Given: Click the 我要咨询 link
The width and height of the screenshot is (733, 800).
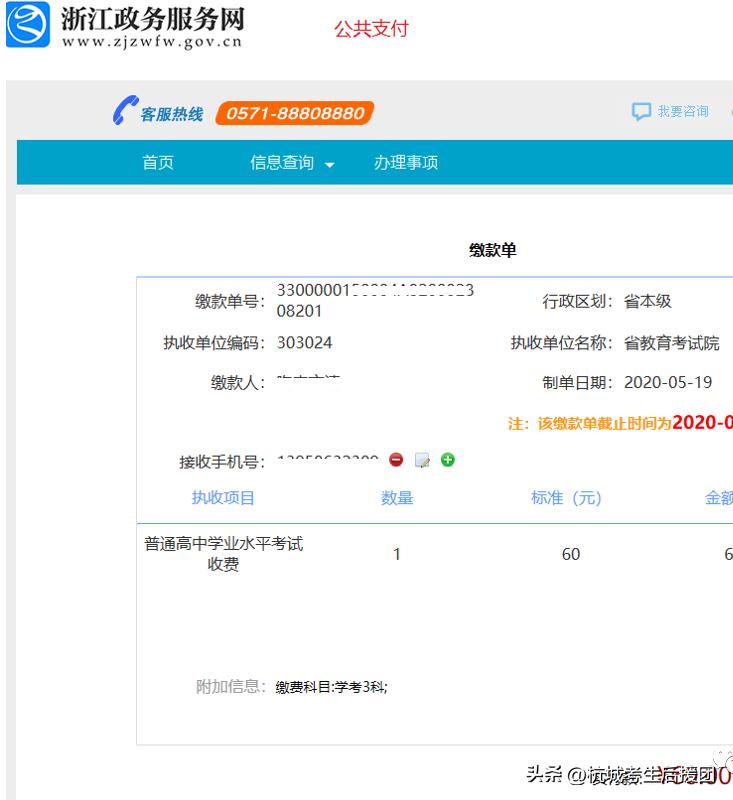Looking at the screenshot, I should 683,111.
